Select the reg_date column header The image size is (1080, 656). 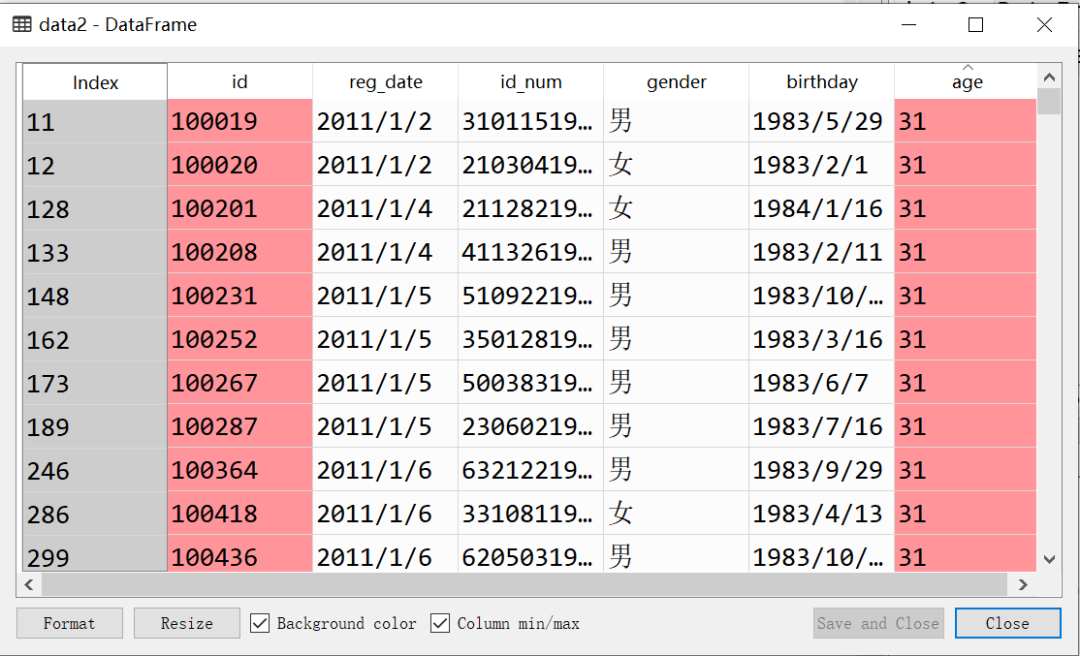coord(385,82)
